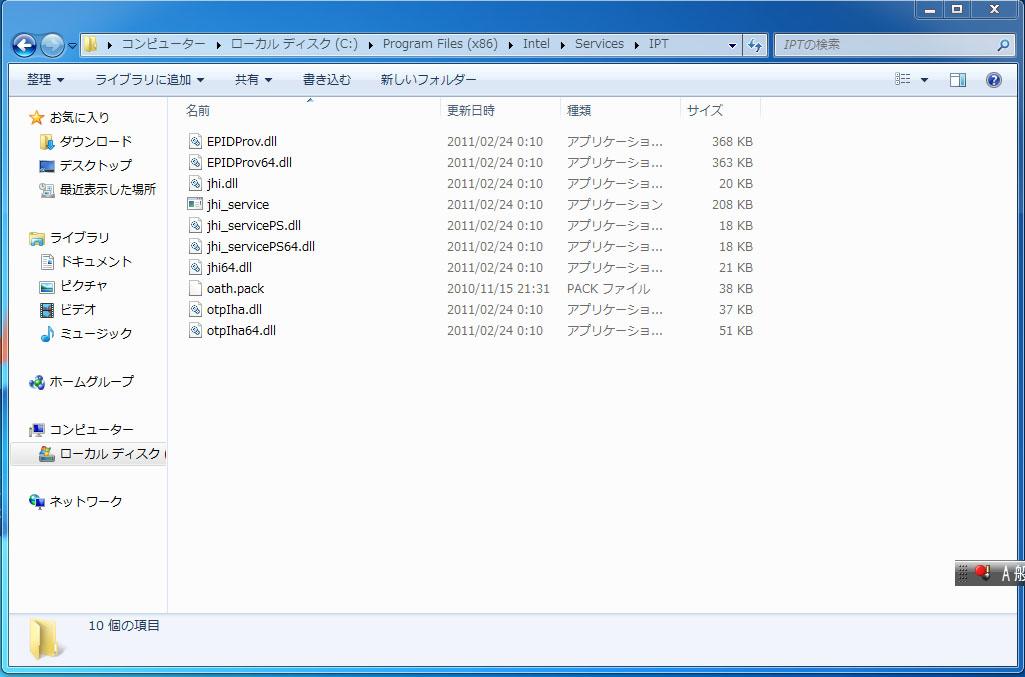
Task: Create a folder via 新しいフォルダー
Action: [429, 80]
